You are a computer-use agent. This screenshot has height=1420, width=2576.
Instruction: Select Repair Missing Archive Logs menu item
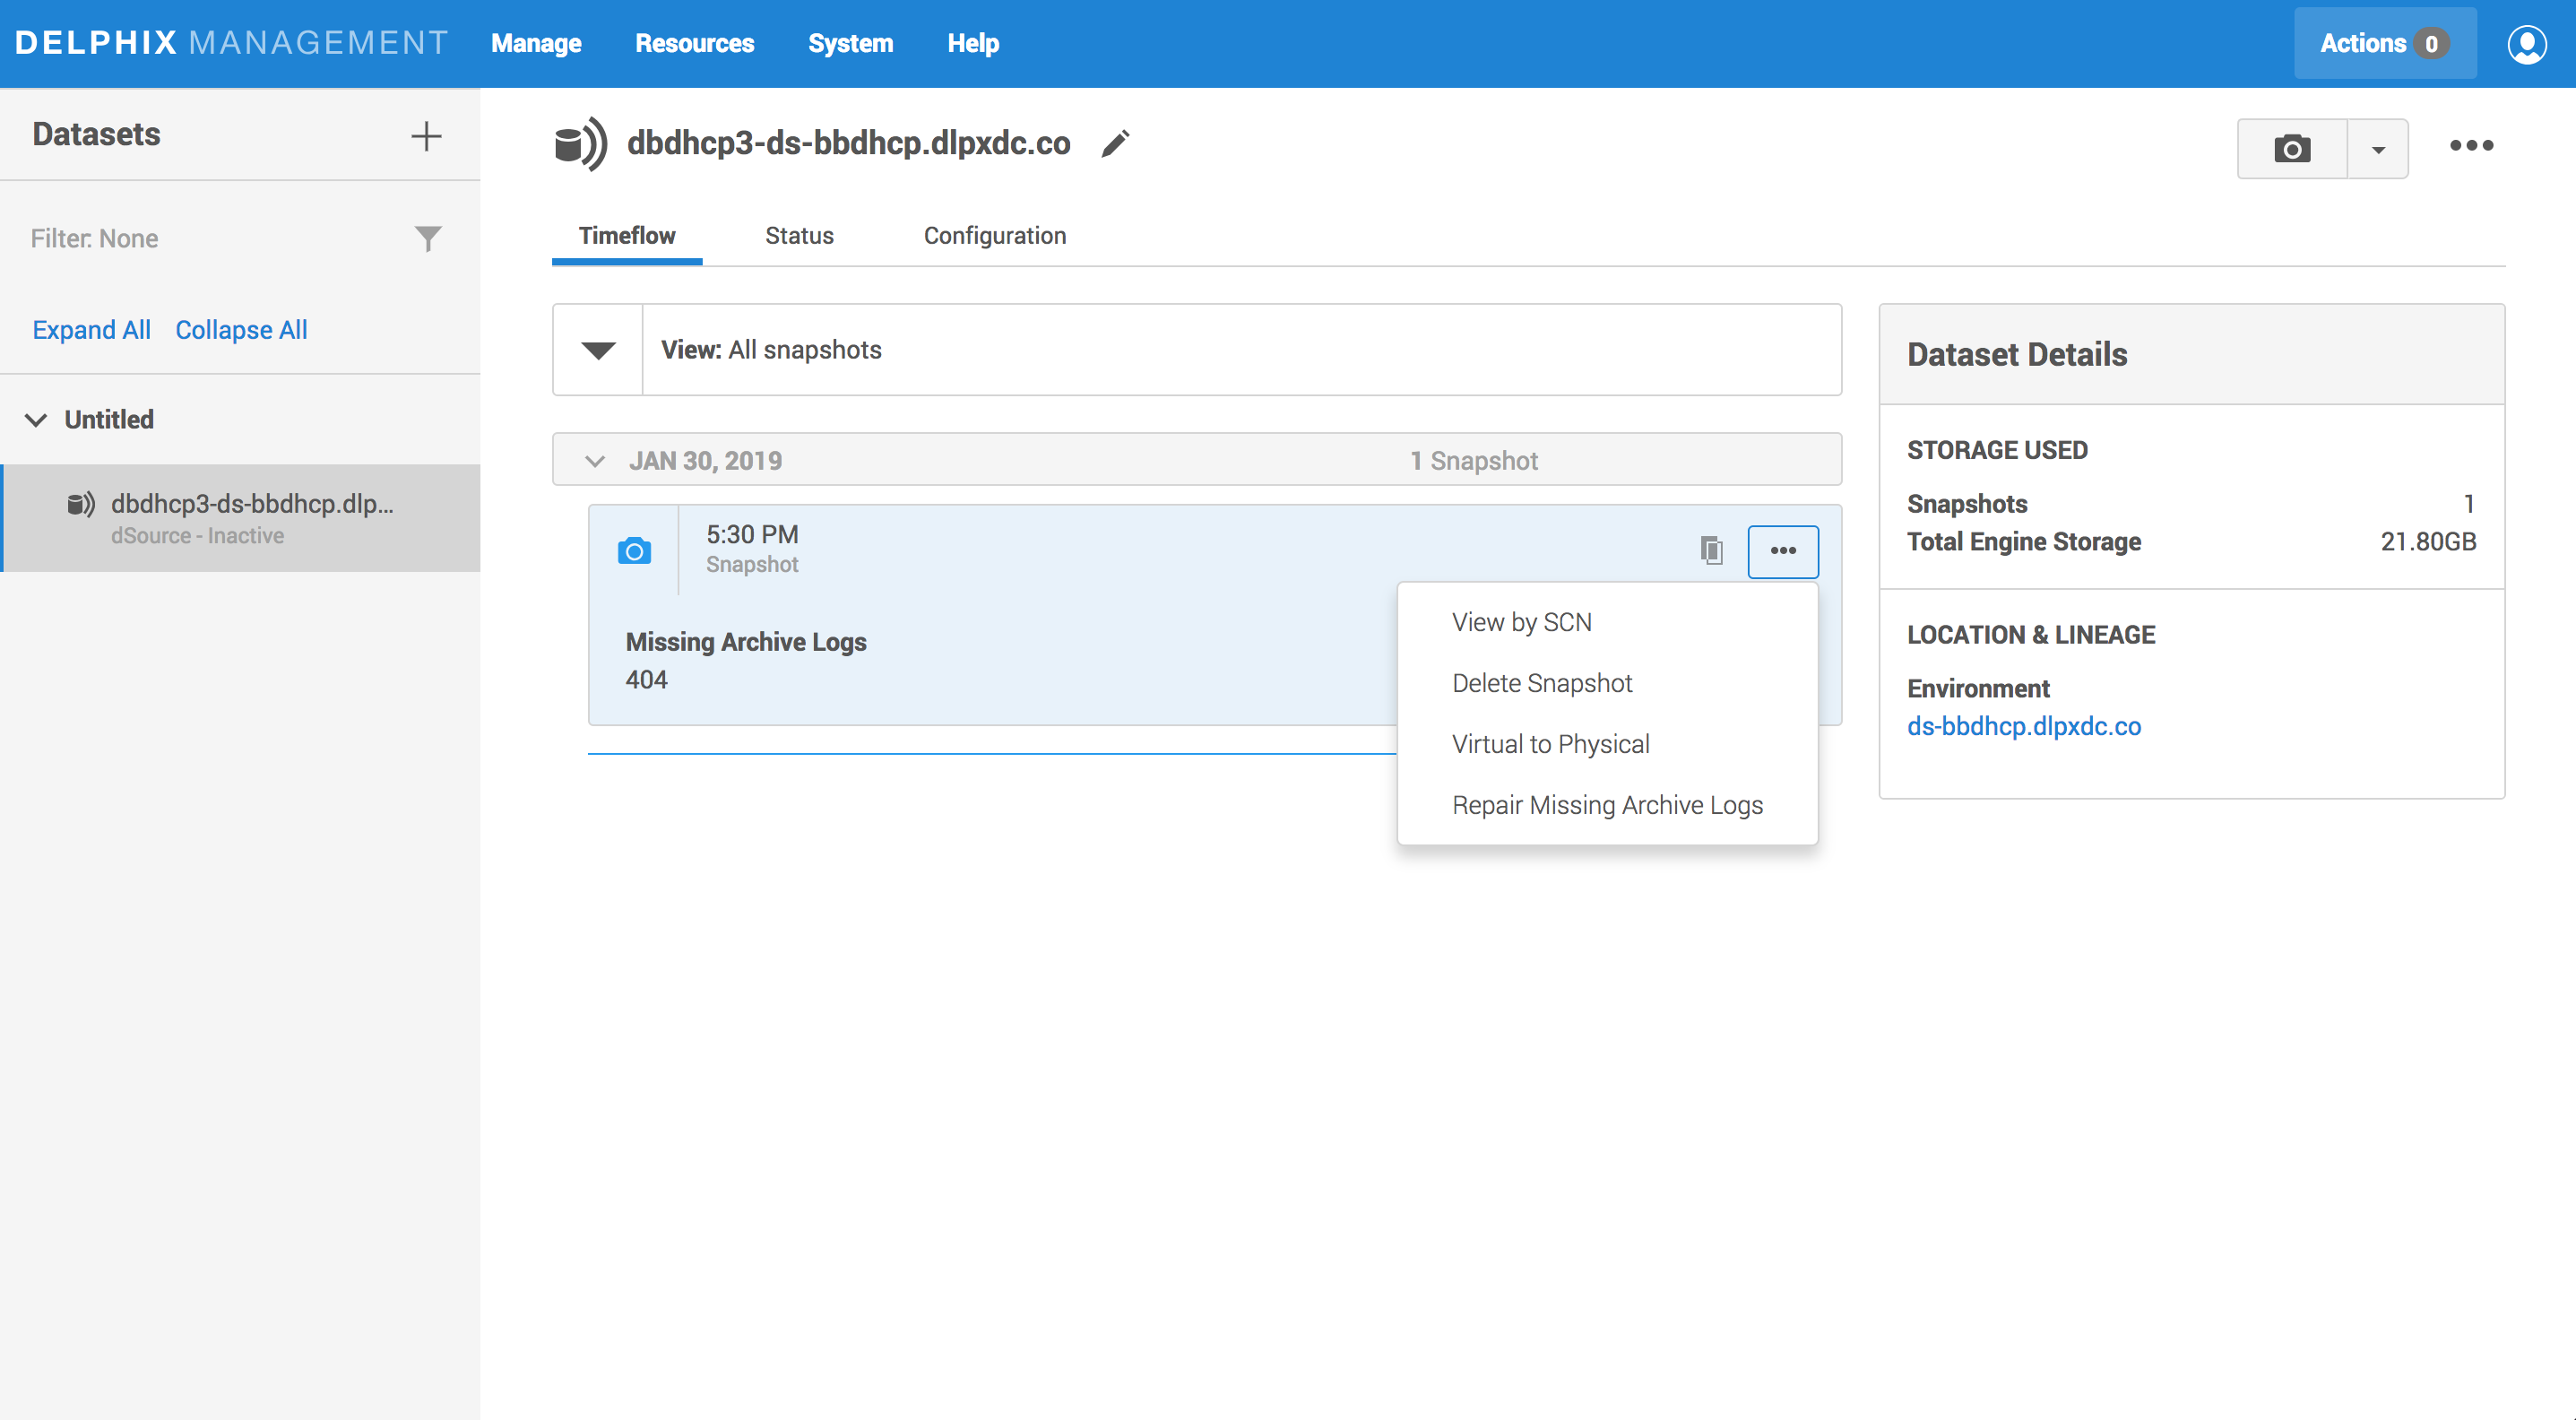coord(1607,805)
